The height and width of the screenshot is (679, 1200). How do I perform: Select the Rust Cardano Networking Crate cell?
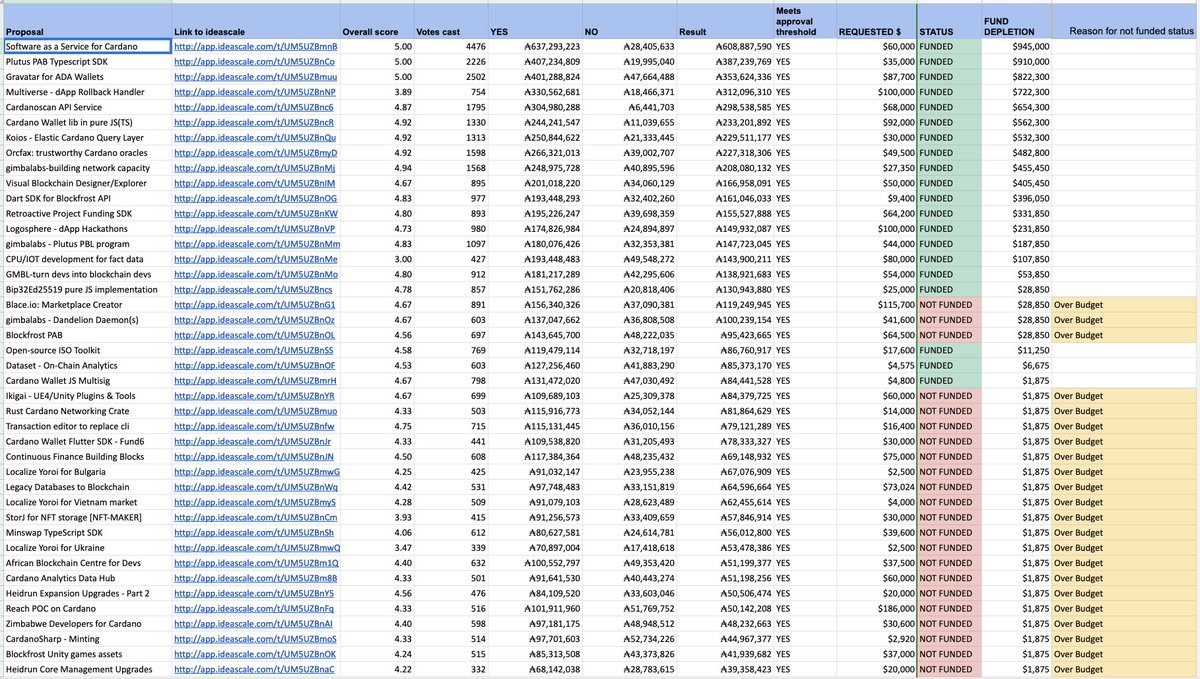tap(85, 411)
